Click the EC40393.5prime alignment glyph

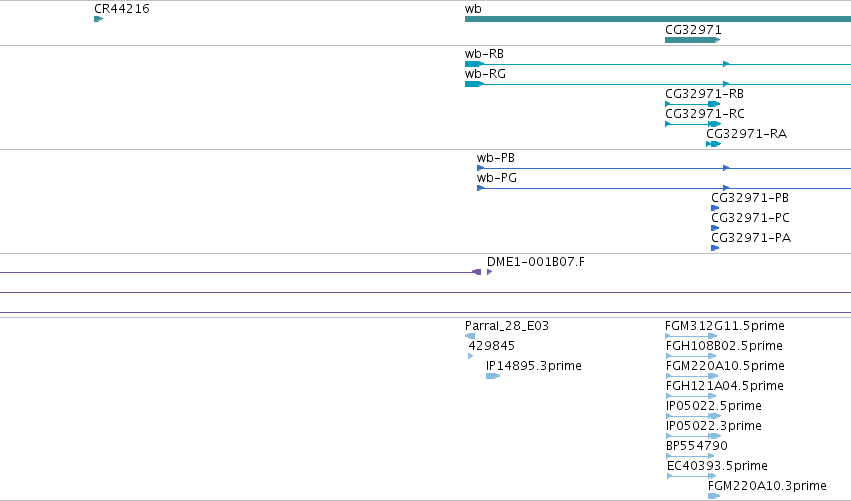691,477
